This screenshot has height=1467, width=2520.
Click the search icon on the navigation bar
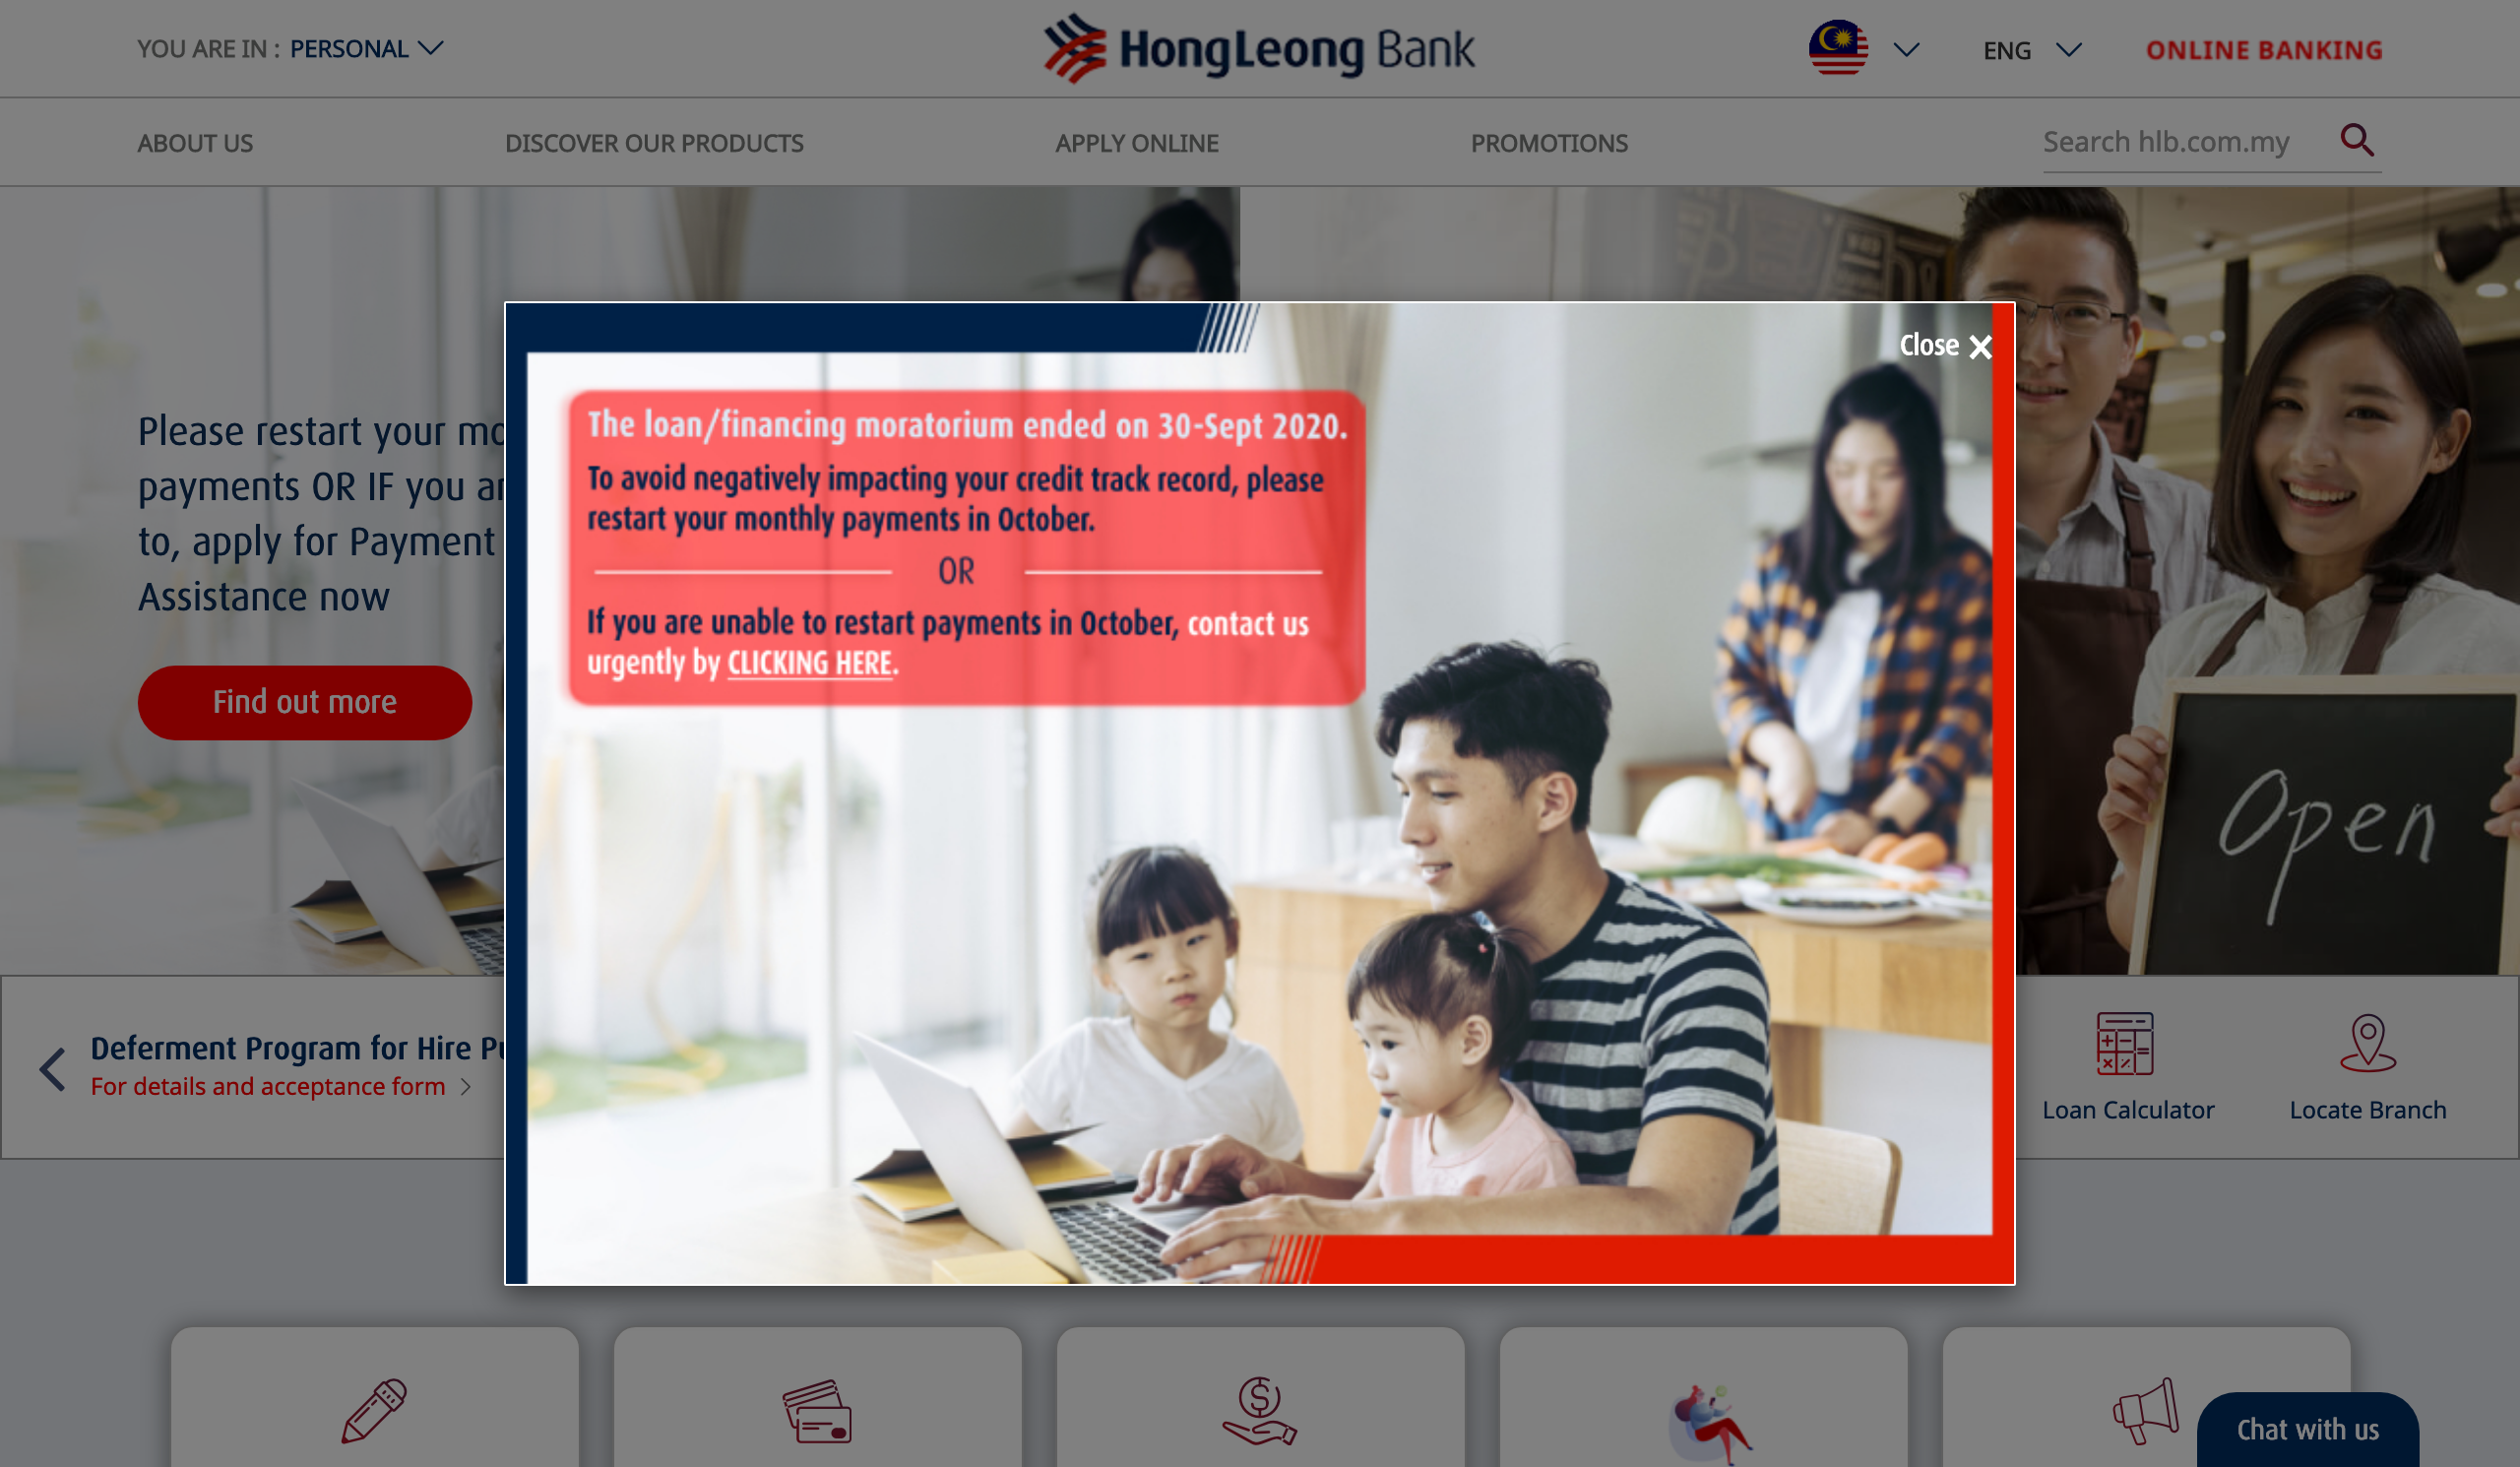(2356, 142)
